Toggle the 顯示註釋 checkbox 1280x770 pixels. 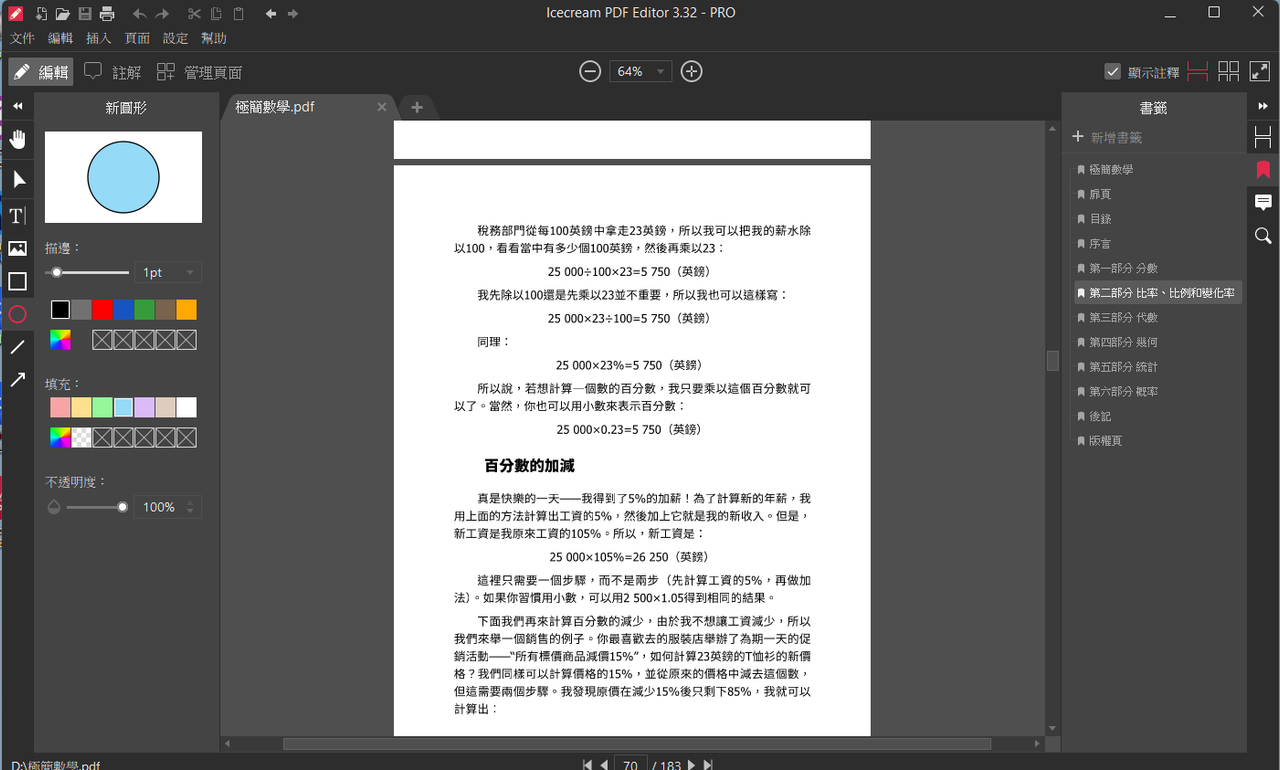pyautogui.click(x=1112, y=71)
